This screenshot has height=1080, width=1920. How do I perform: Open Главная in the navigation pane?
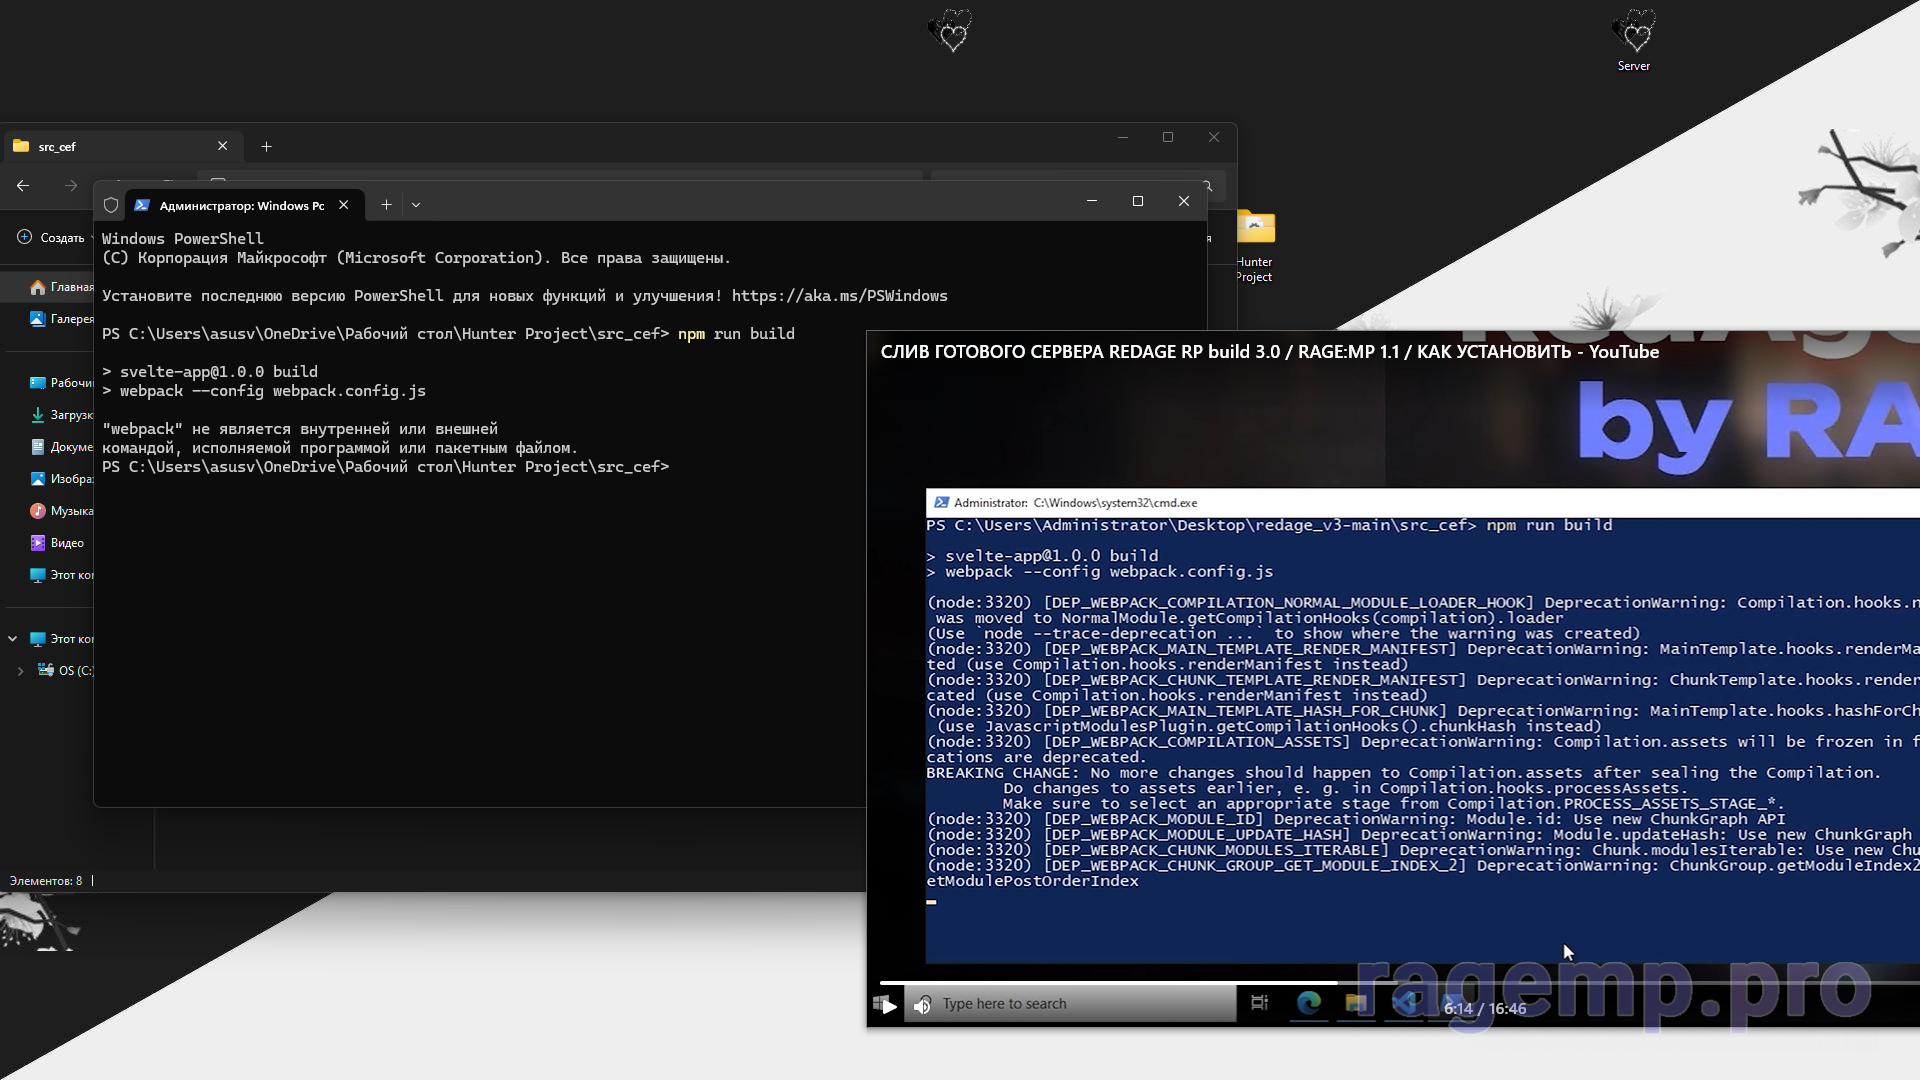pos(62,287)
